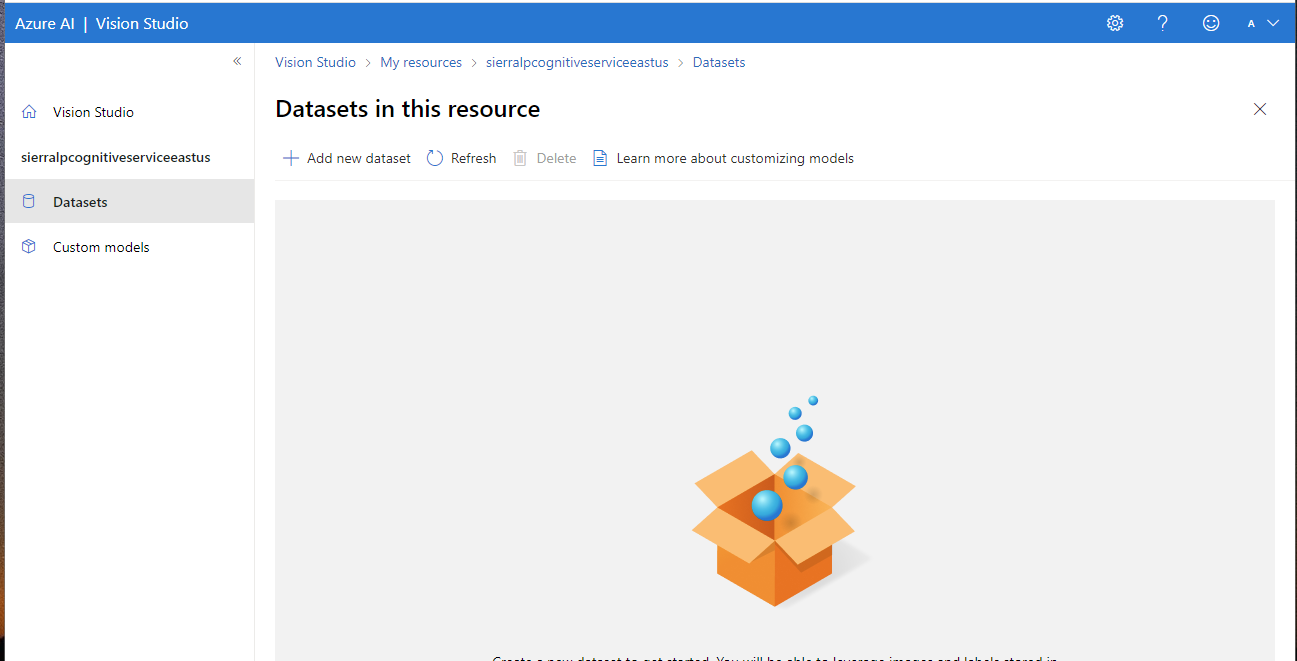Click the Datasets in this resource heading
This screenshot has width=1297, height=661.
tap(408, 108)
